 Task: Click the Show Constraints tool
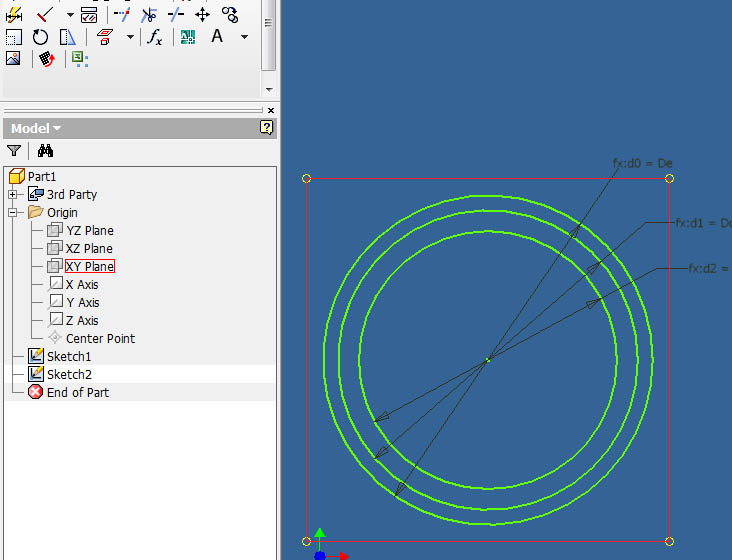pyautogui.click(x=89, y=15)
